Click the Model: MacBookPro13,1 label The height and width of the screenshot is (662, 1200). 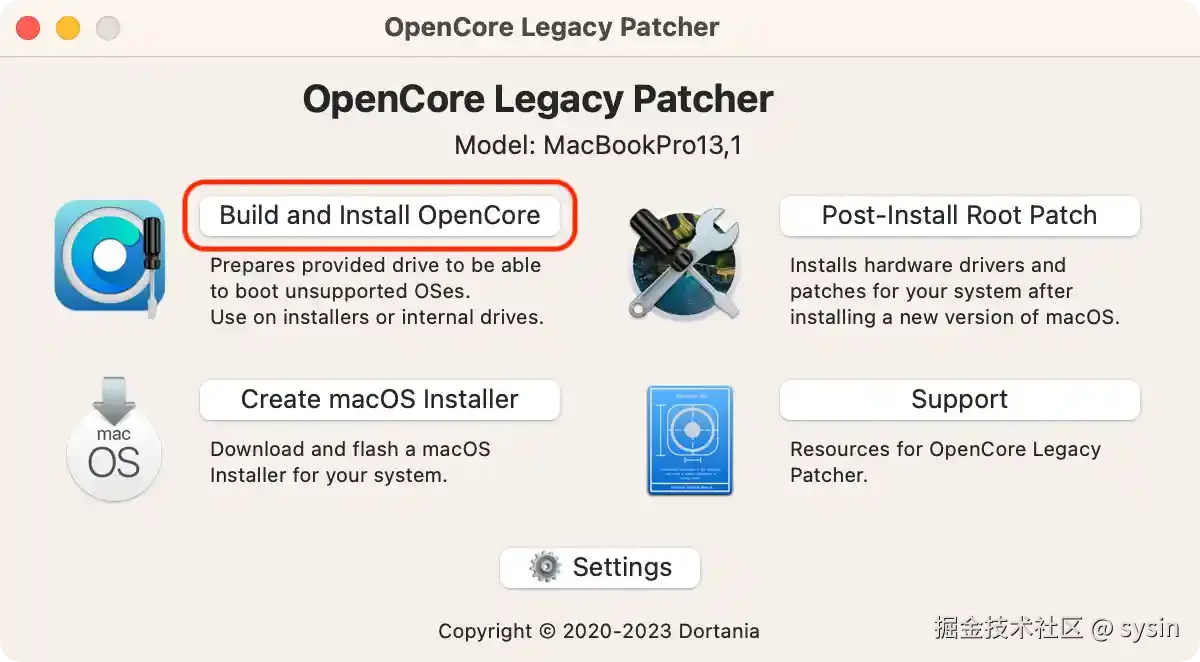(599, 143)
